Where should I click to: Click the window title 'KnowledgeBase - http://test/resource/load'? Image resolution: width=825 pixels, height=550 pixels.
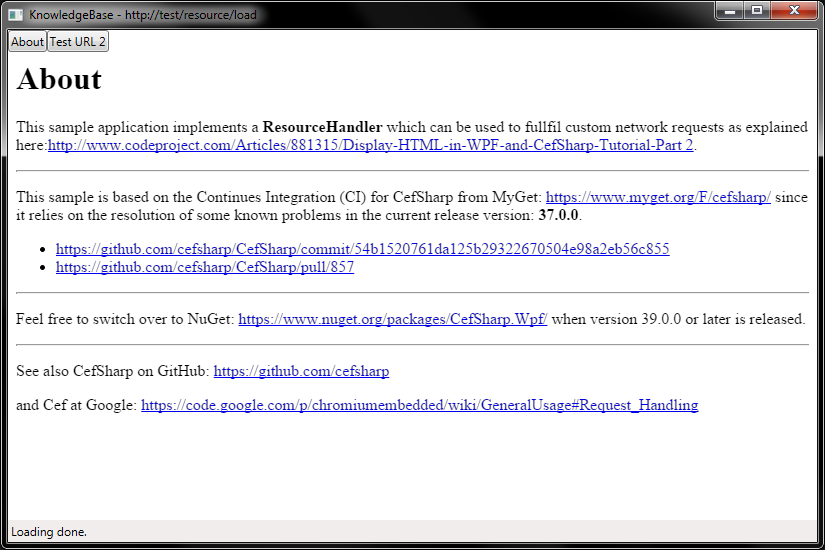click(x=143, y=15)
